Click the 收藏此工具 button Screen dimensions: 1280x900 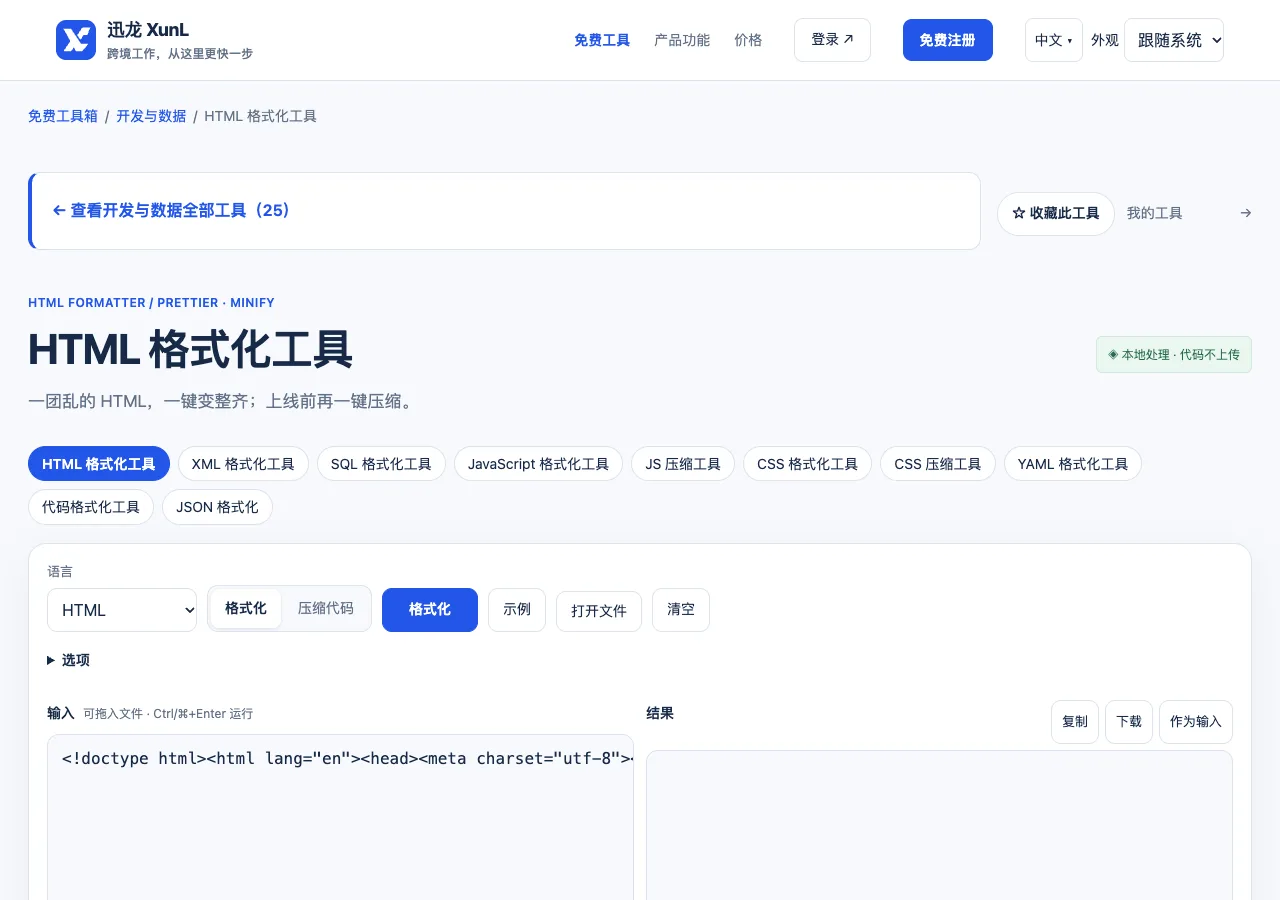coord(1056,214)
